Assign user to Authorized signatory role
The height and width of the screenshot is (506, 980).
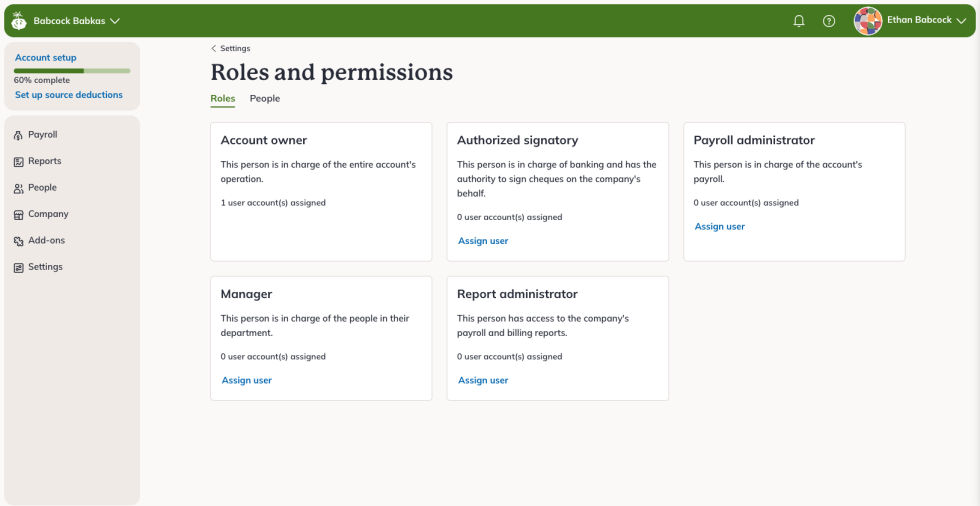(483, 241)
